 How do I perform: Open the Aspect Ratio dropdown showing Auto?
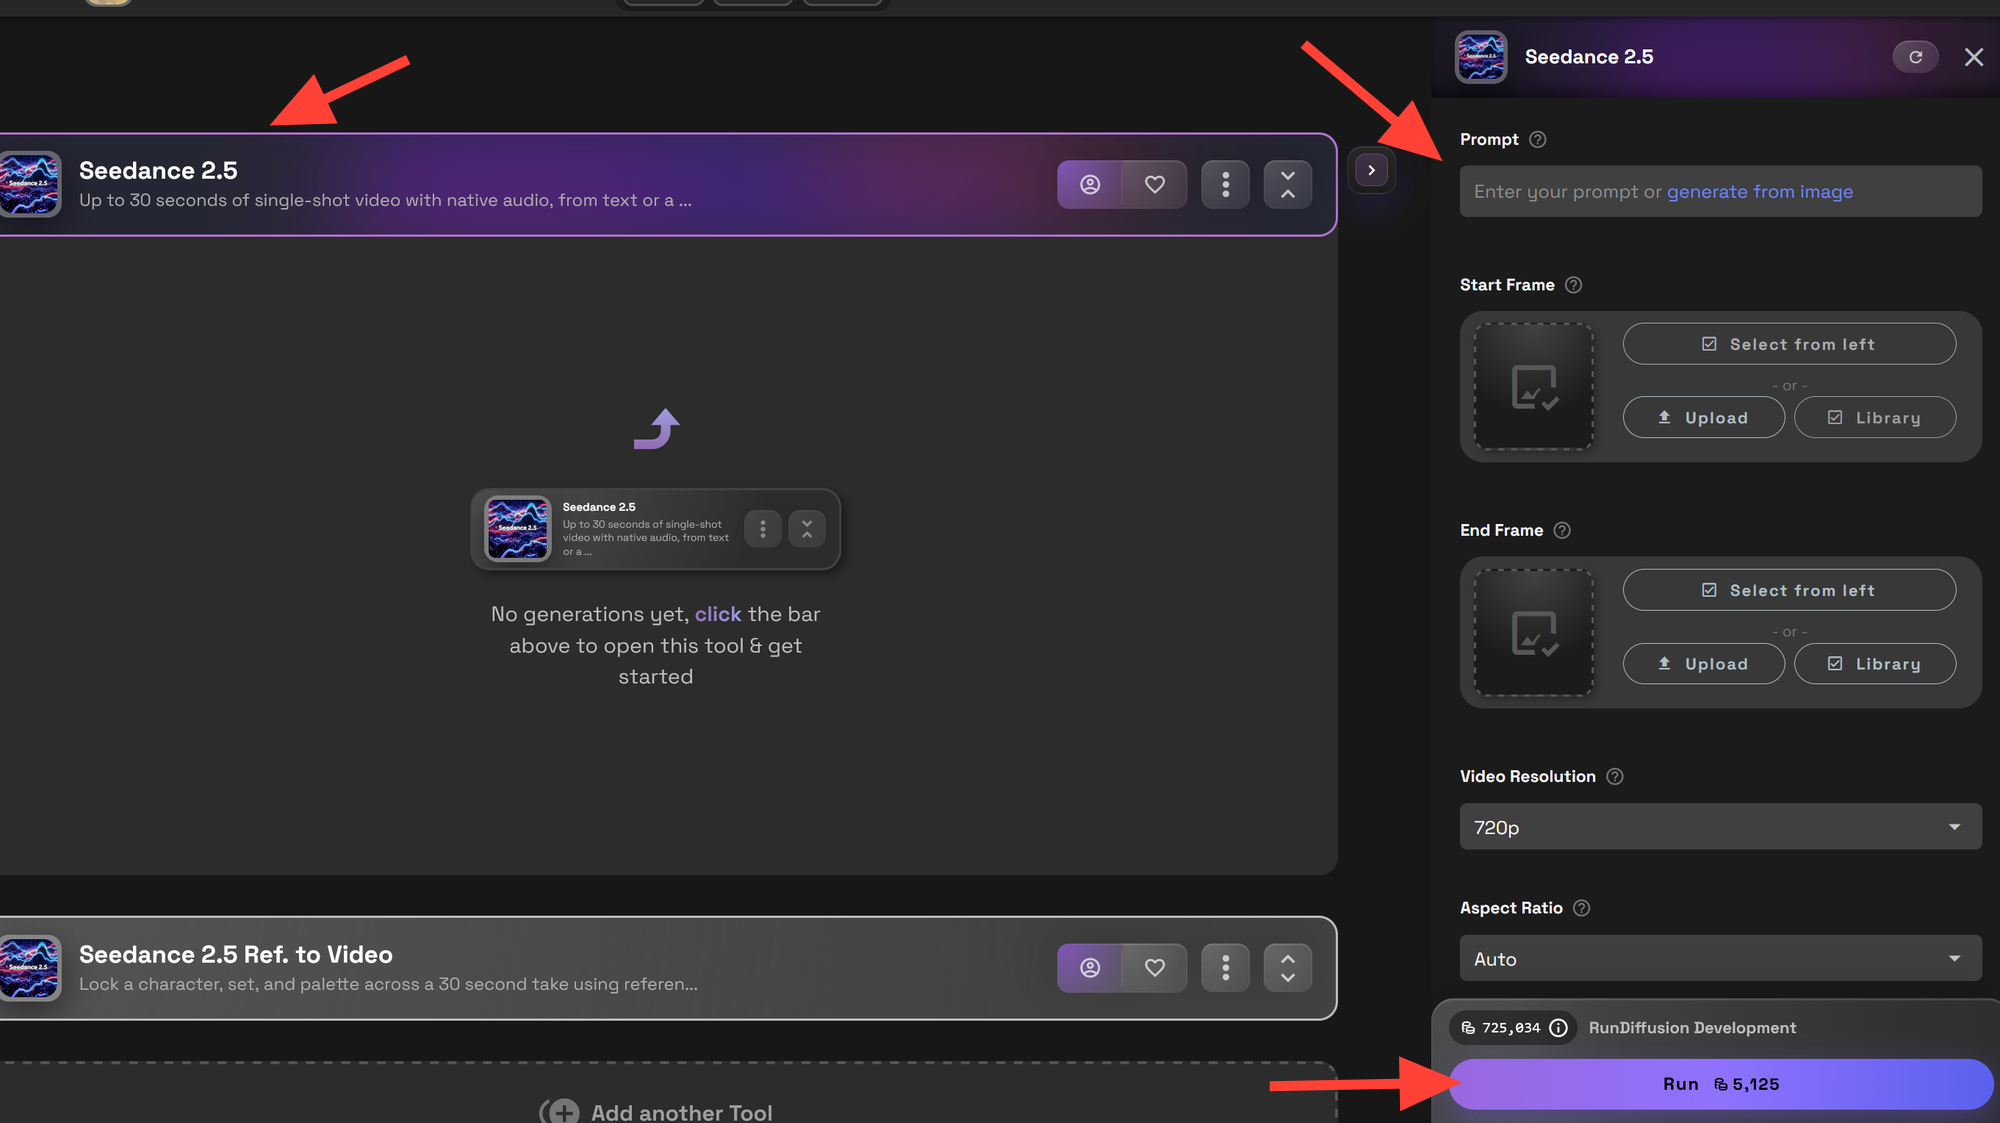tap(1720, 959)
